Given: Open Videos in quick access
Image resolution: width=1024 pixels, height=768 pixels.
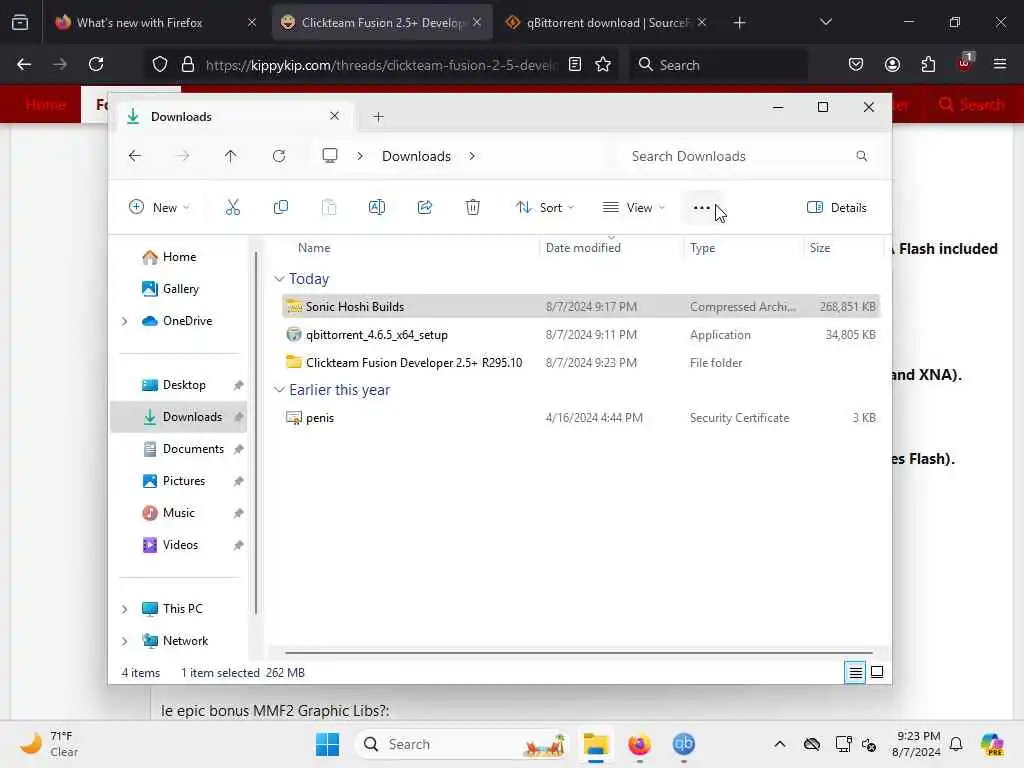Looking at the screenshot, I should point(180,545).
